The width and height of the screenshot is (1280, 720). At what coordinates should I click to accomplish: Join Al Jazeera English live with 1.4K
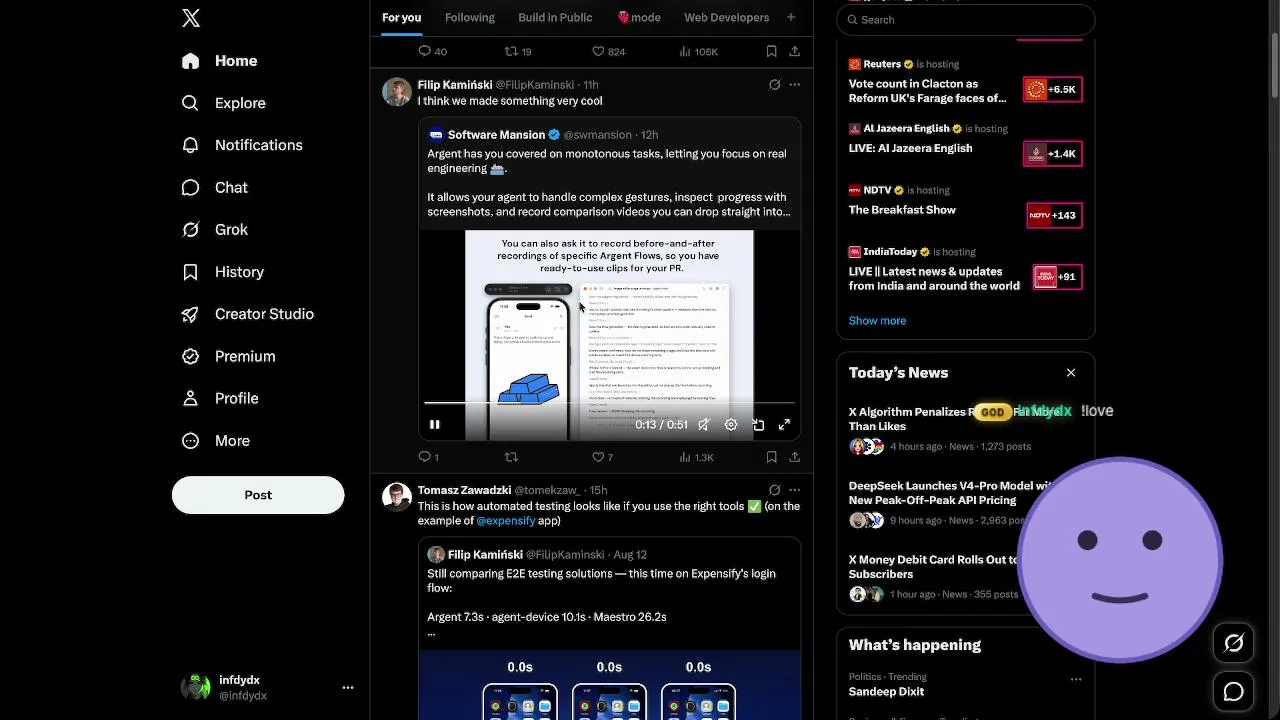click(1053, 153)
